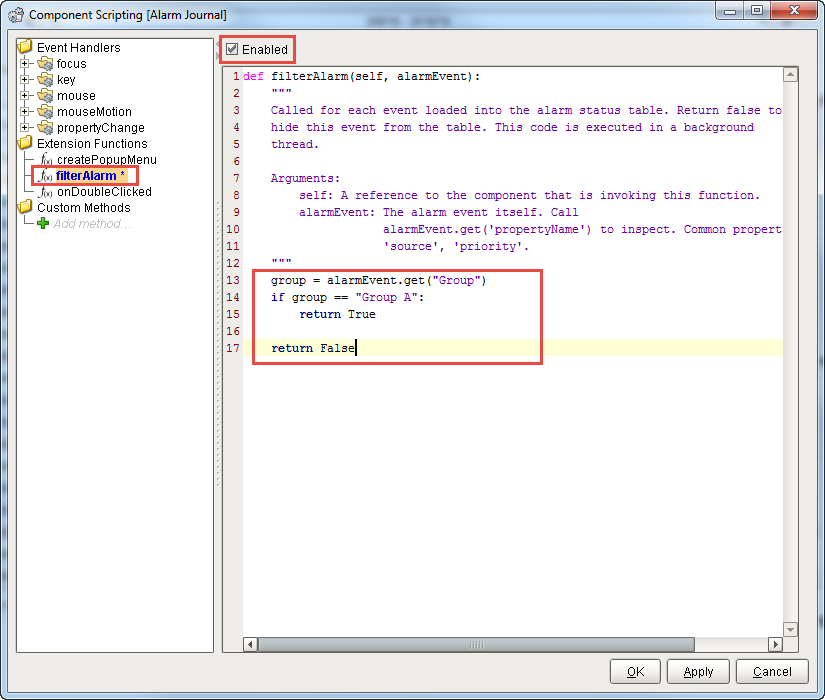Click the 'if group == "Group A":' line
The image size is (825, 700).
pos(347,297)
